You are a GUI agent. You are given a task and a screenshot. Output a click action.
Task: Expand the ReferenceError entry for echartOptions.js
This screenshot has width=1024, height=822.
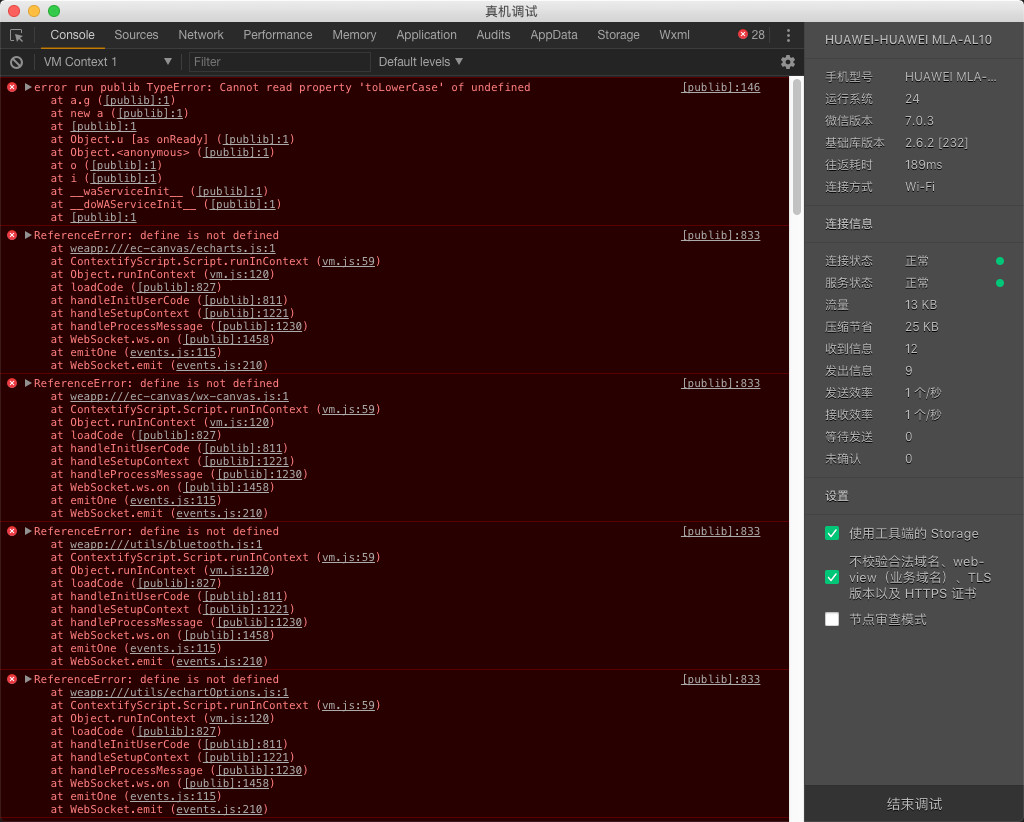pos(28,680)
